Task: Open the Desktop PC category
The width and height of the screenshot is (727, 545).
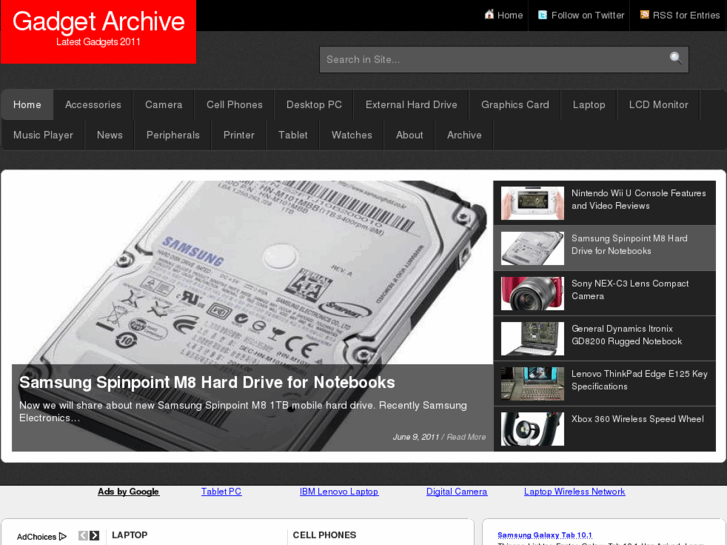Action: tap(314, 105)
